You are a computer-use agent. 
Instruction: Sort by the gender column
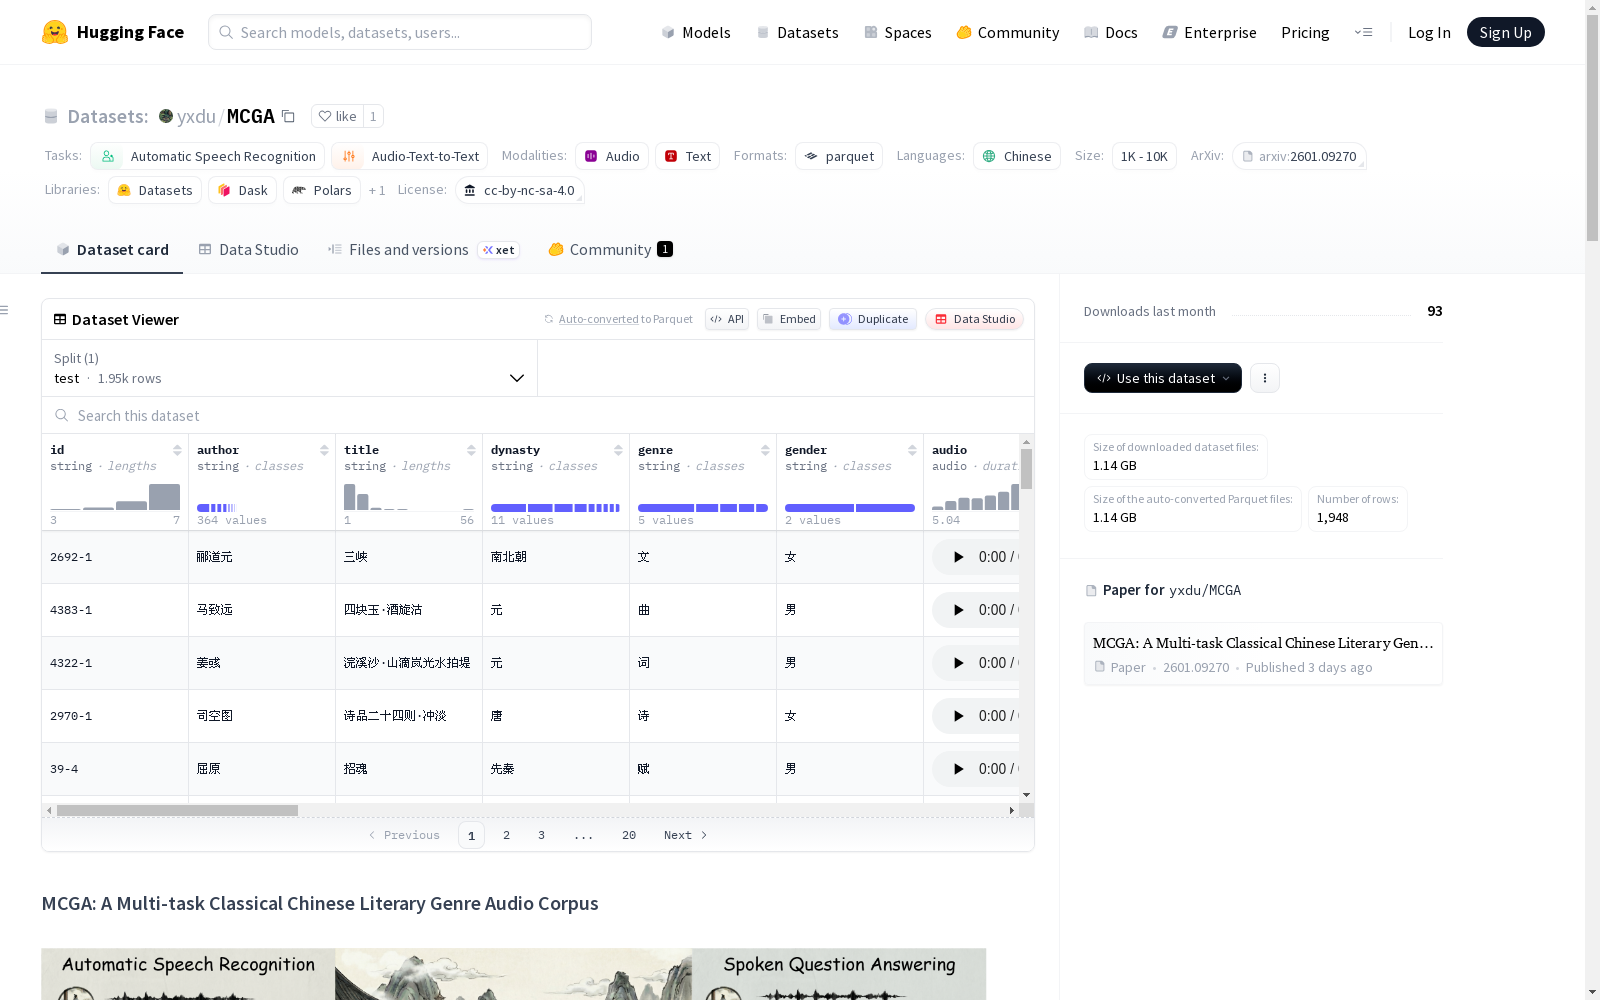(912, 450)
